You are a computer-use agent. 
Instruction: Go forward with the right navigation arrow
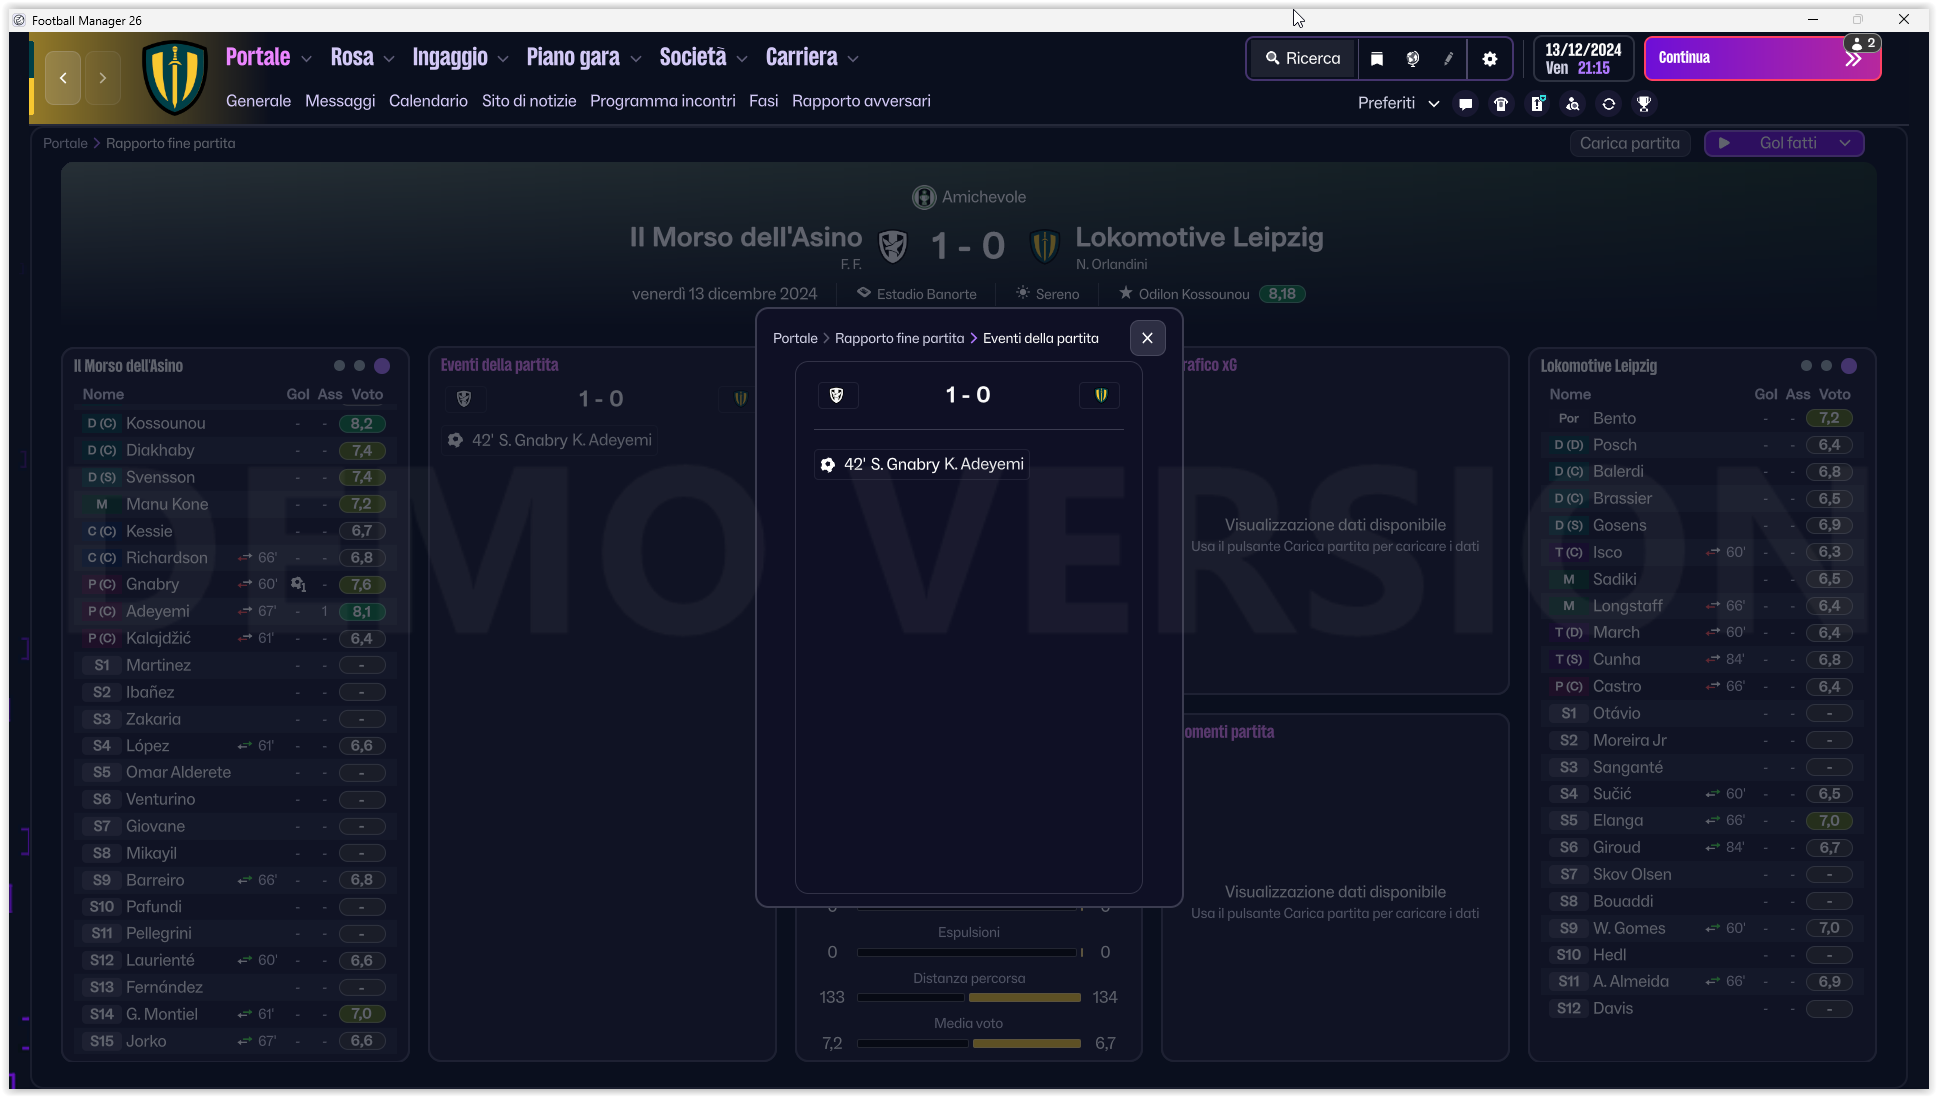click(102, 78)
